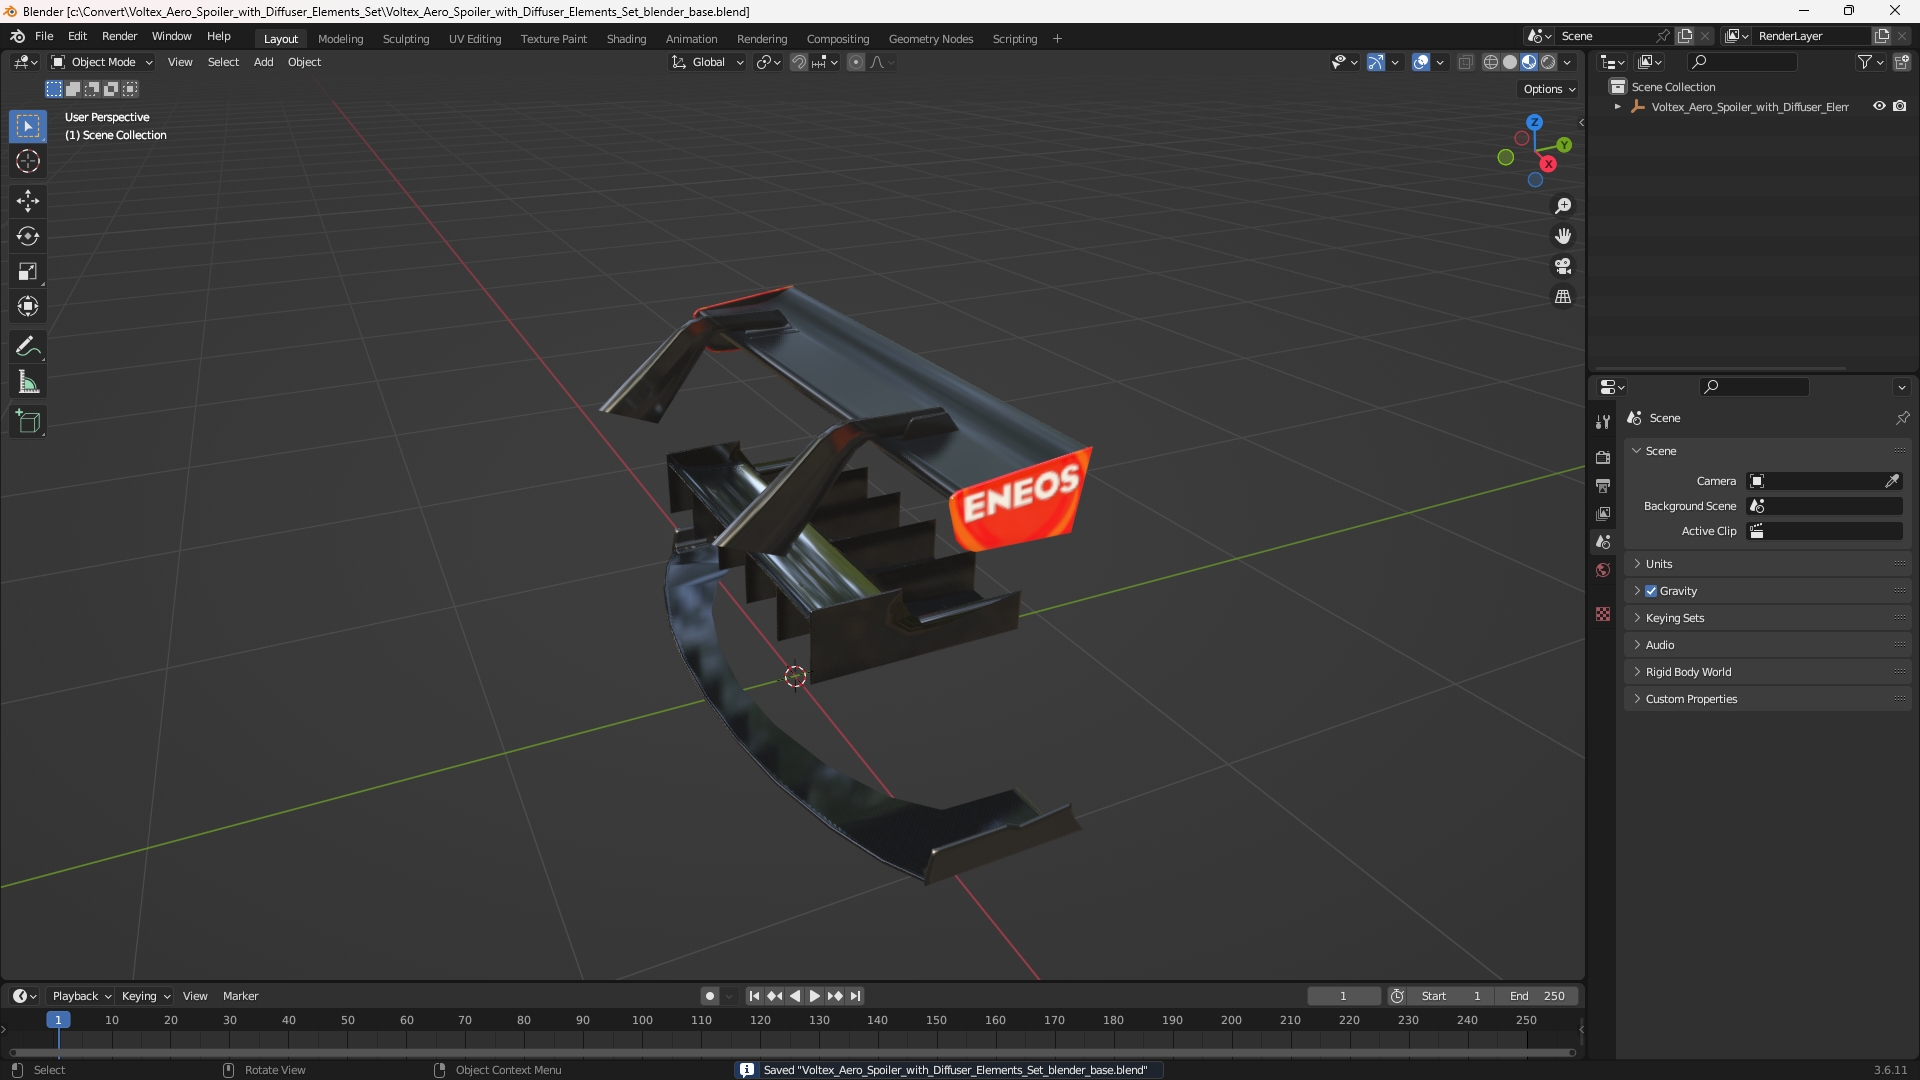Toggle snapping magnet
Image resolution: width=1920 pixels, height=1080 pixels.
(x=799, y=62)
